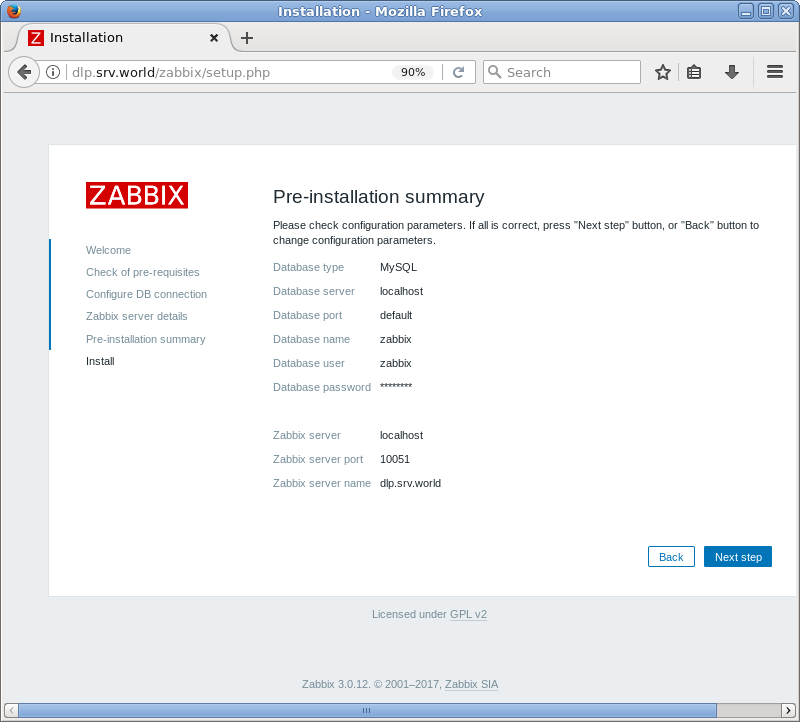Open the Zabbix SIA link
The image size is (800, 722).
coord(471,684)
